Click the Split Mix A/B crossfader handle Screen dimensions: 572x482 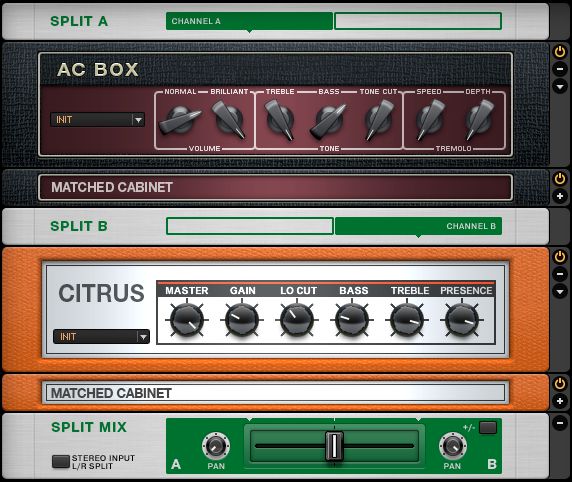[334, 446]
